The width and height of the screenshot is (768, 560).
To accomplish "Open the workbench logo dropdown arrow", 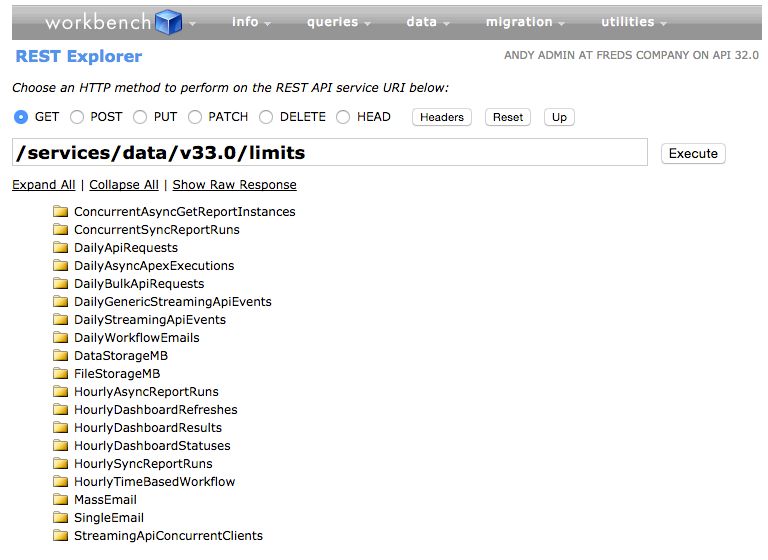I will point(192,24).
